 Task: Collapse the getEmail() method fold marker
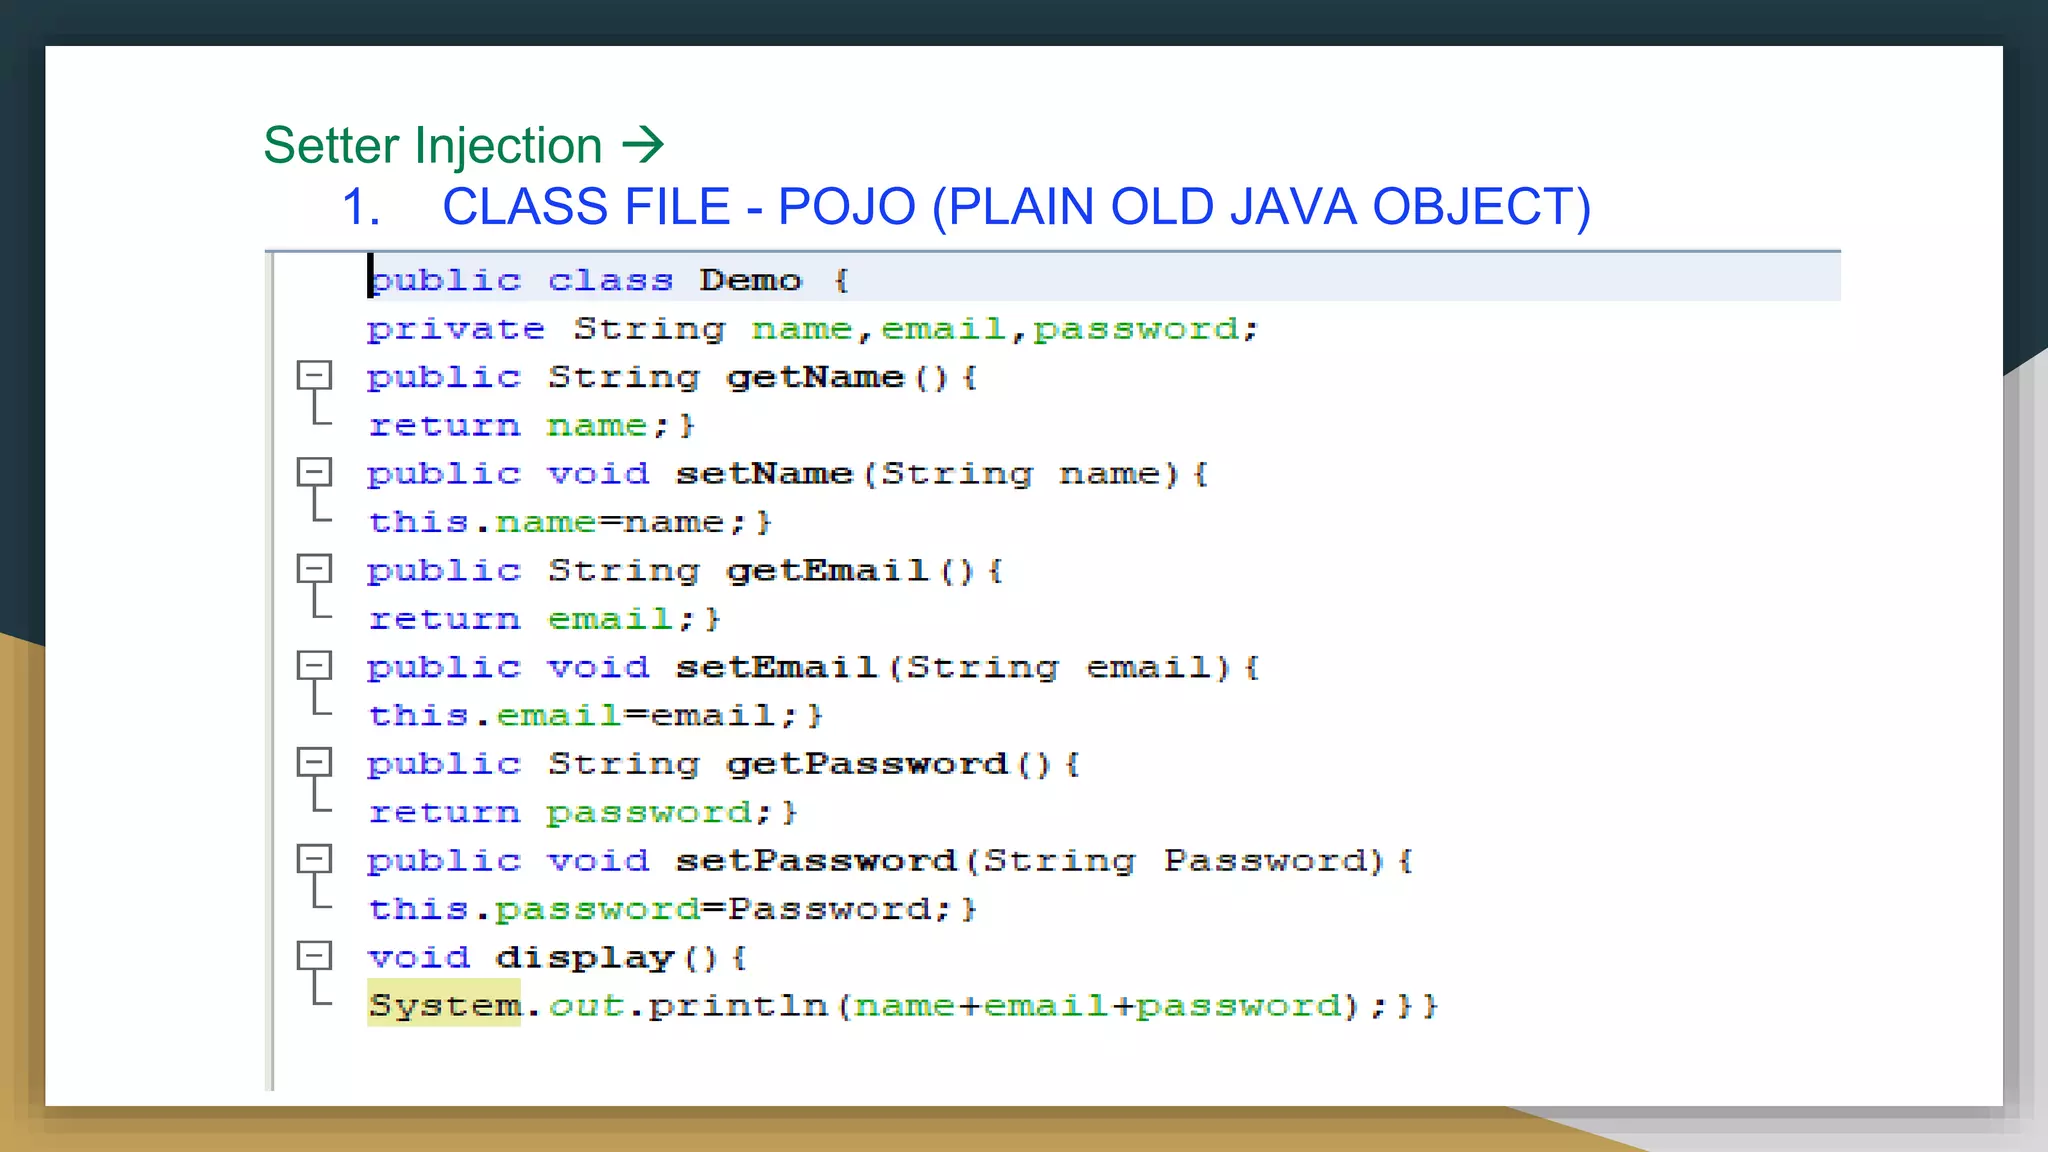pyautogui.click(x=314, y=569)
